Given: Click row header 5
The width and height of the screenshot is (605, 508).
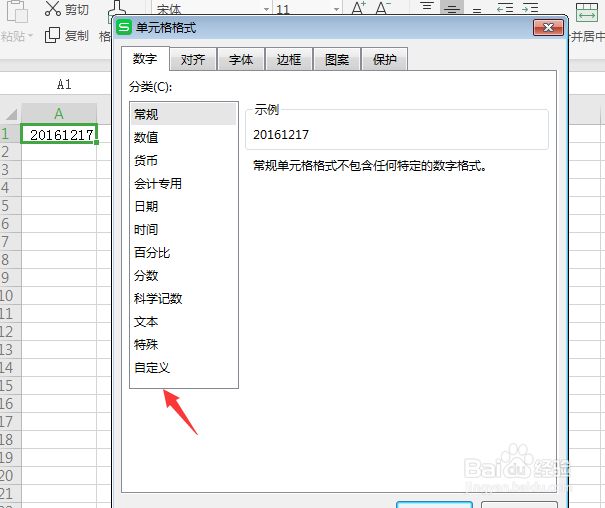Looking at the screenshot, I should point(10,206).
